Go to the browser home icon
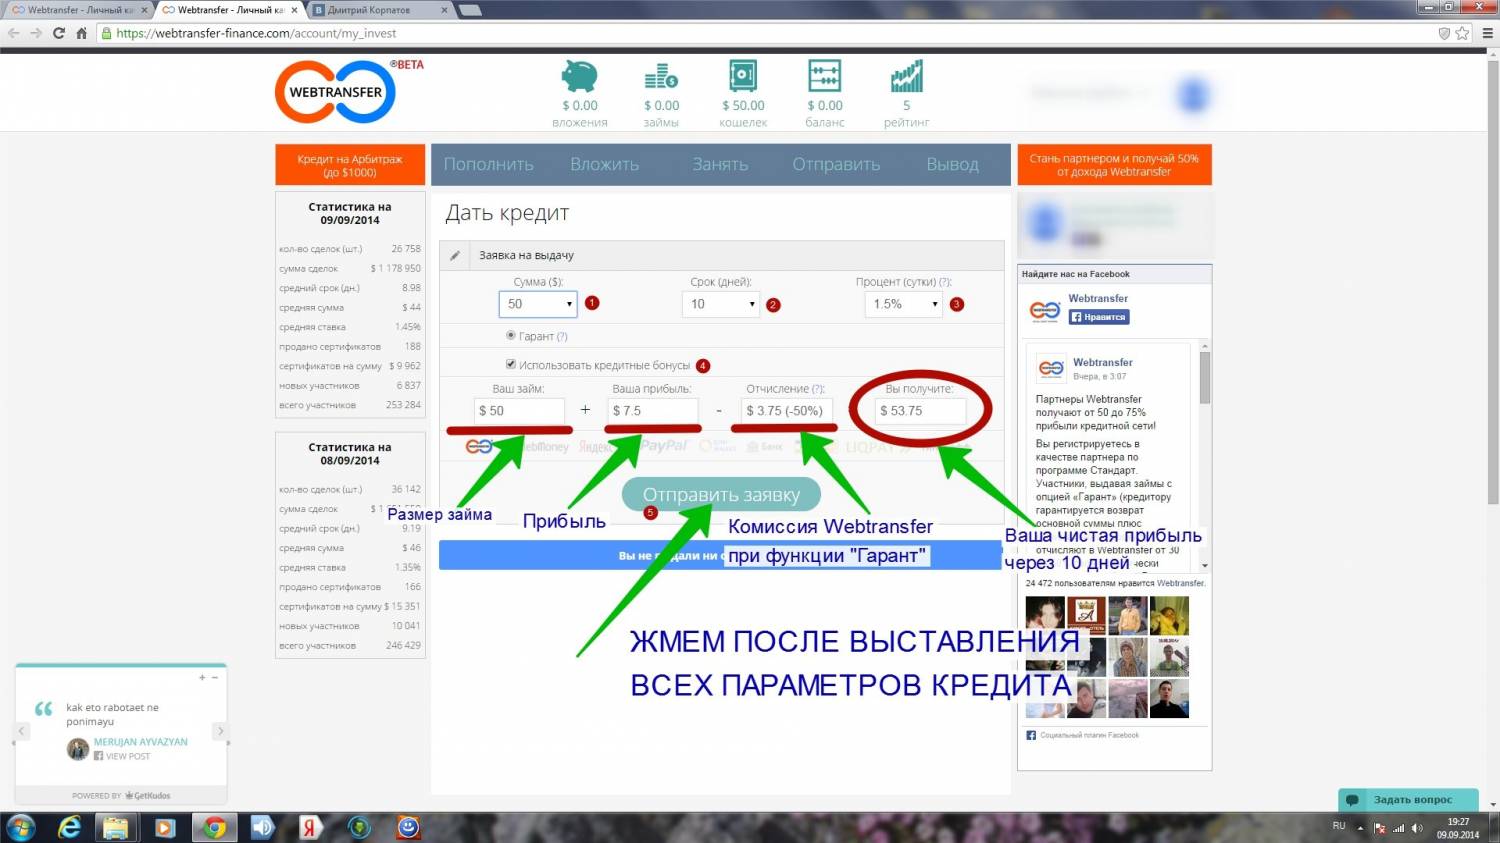 click(x=81, y=33)
